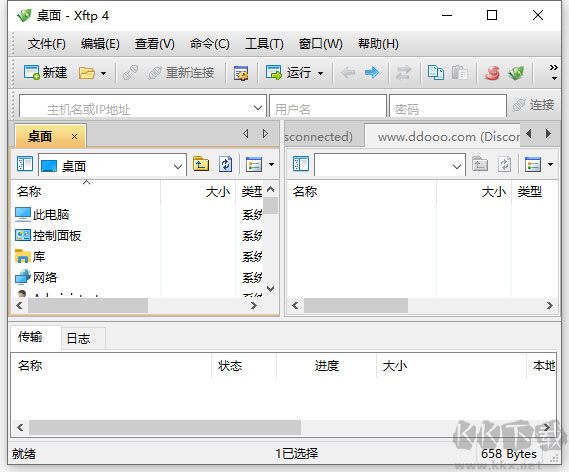The width and height of the screenshot is (569, 472).
Task: Sort right pane by 类型 column
Action: (535, 192)
